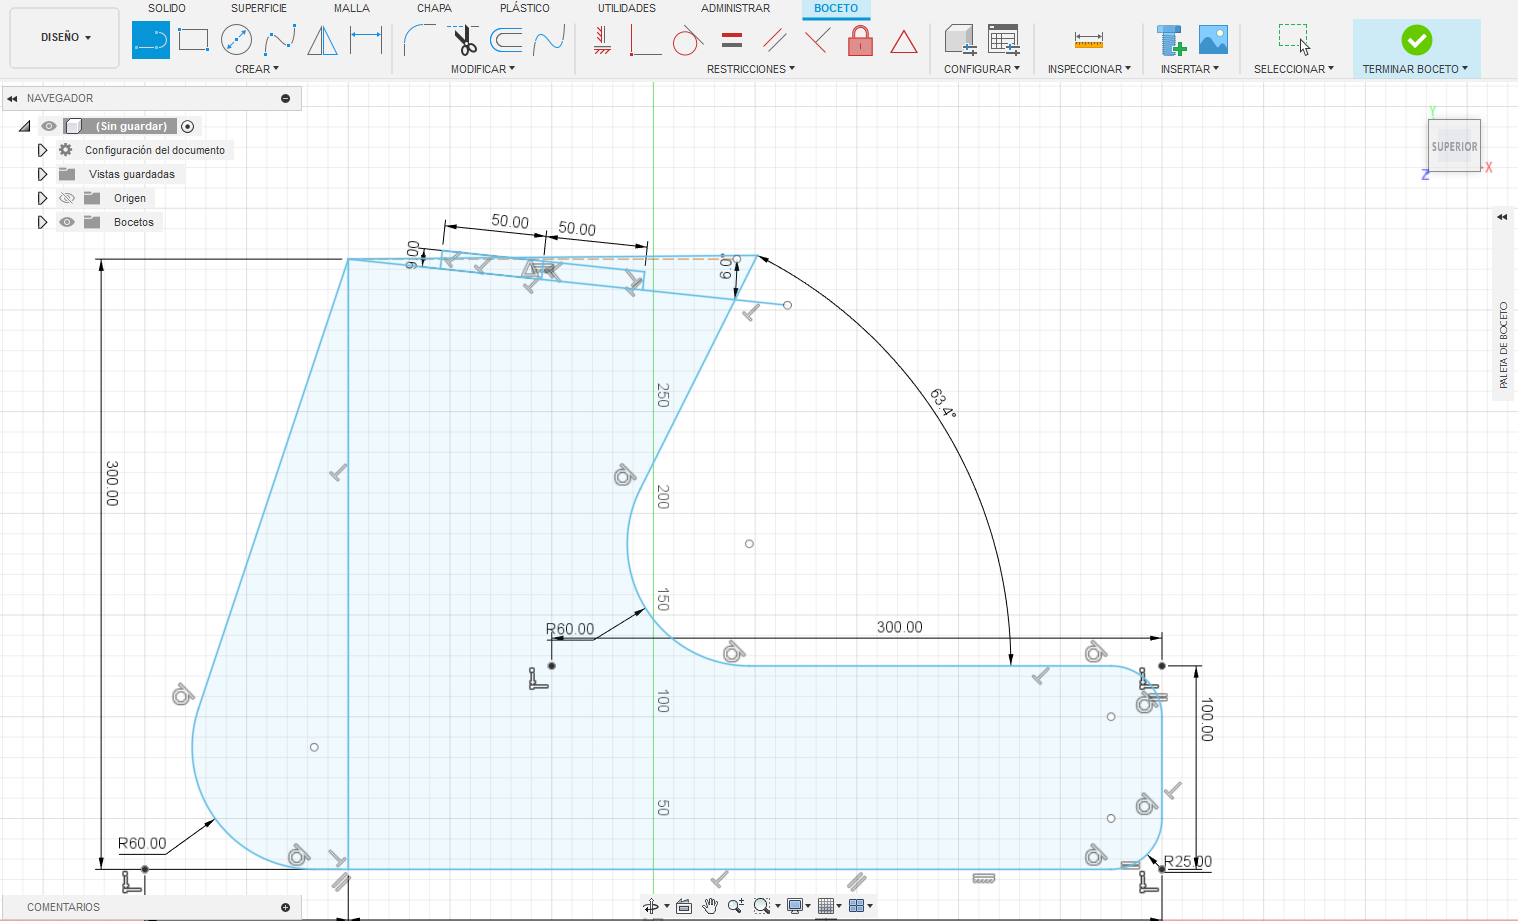Apply the Horizontal/Vertical constraint
Viewport: 1518px width, 921px height.
[x=602, y=40]
